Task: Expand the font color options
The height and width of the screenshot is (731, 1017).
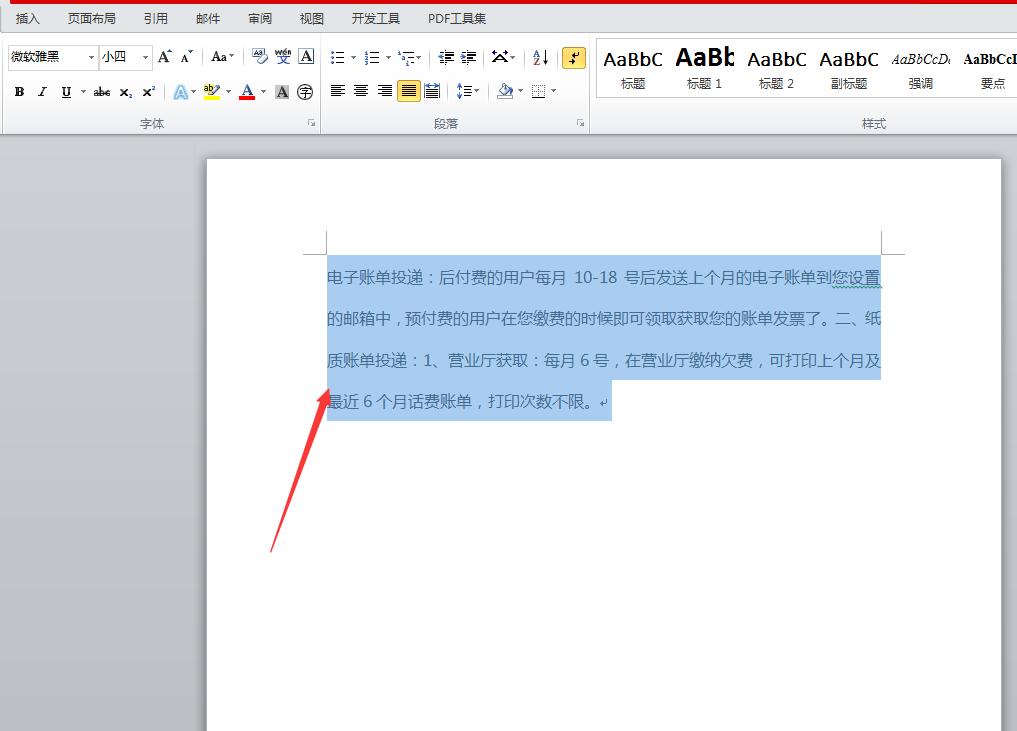Action: (x=262, y=91)
